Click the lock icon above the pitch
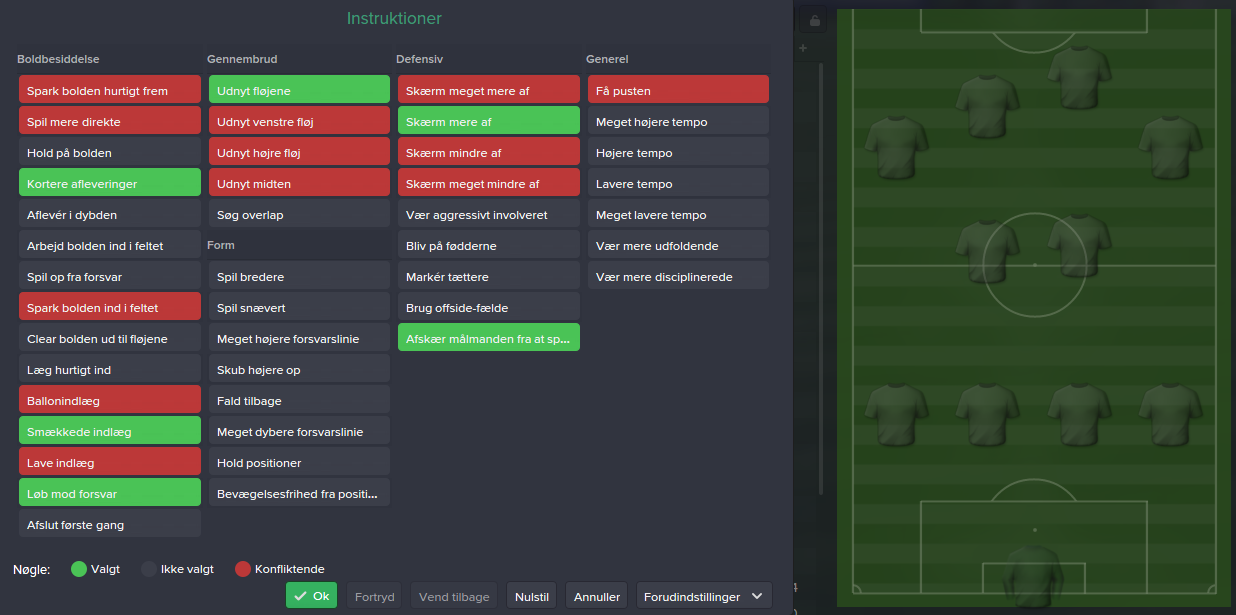 pyautogui.click(x=815, y=20)
